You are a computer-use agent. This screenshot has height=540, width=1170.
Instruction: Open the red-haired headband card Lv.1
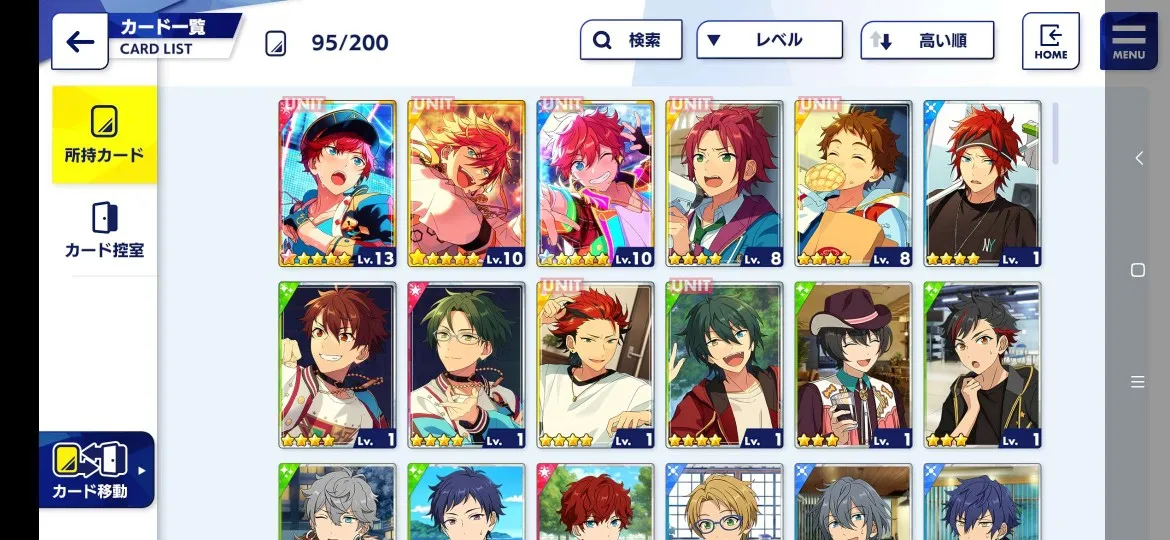[x=982, y=183]
